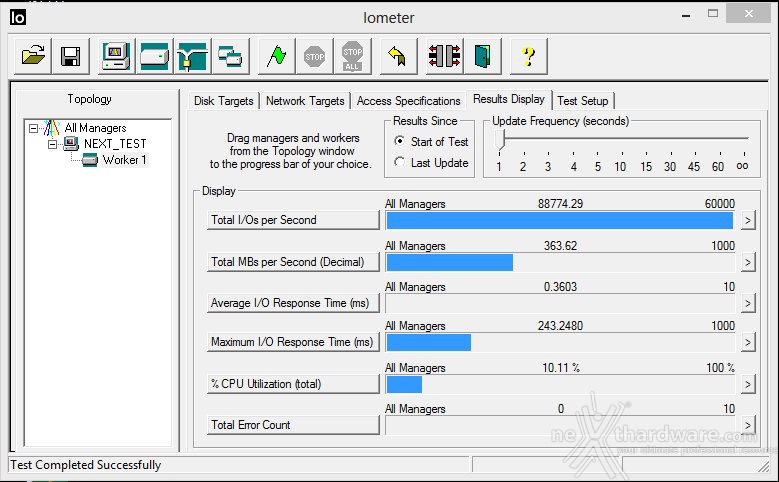
Task: Click Average I/O Response Time (ms) button
Action: [293, 303]
